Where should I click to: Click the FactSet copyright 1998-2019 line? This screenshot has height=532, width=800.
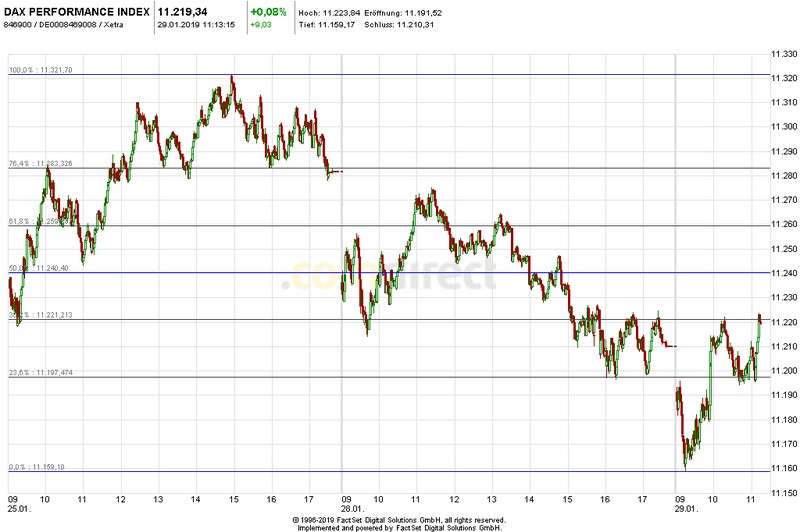(x=399, y=520)
